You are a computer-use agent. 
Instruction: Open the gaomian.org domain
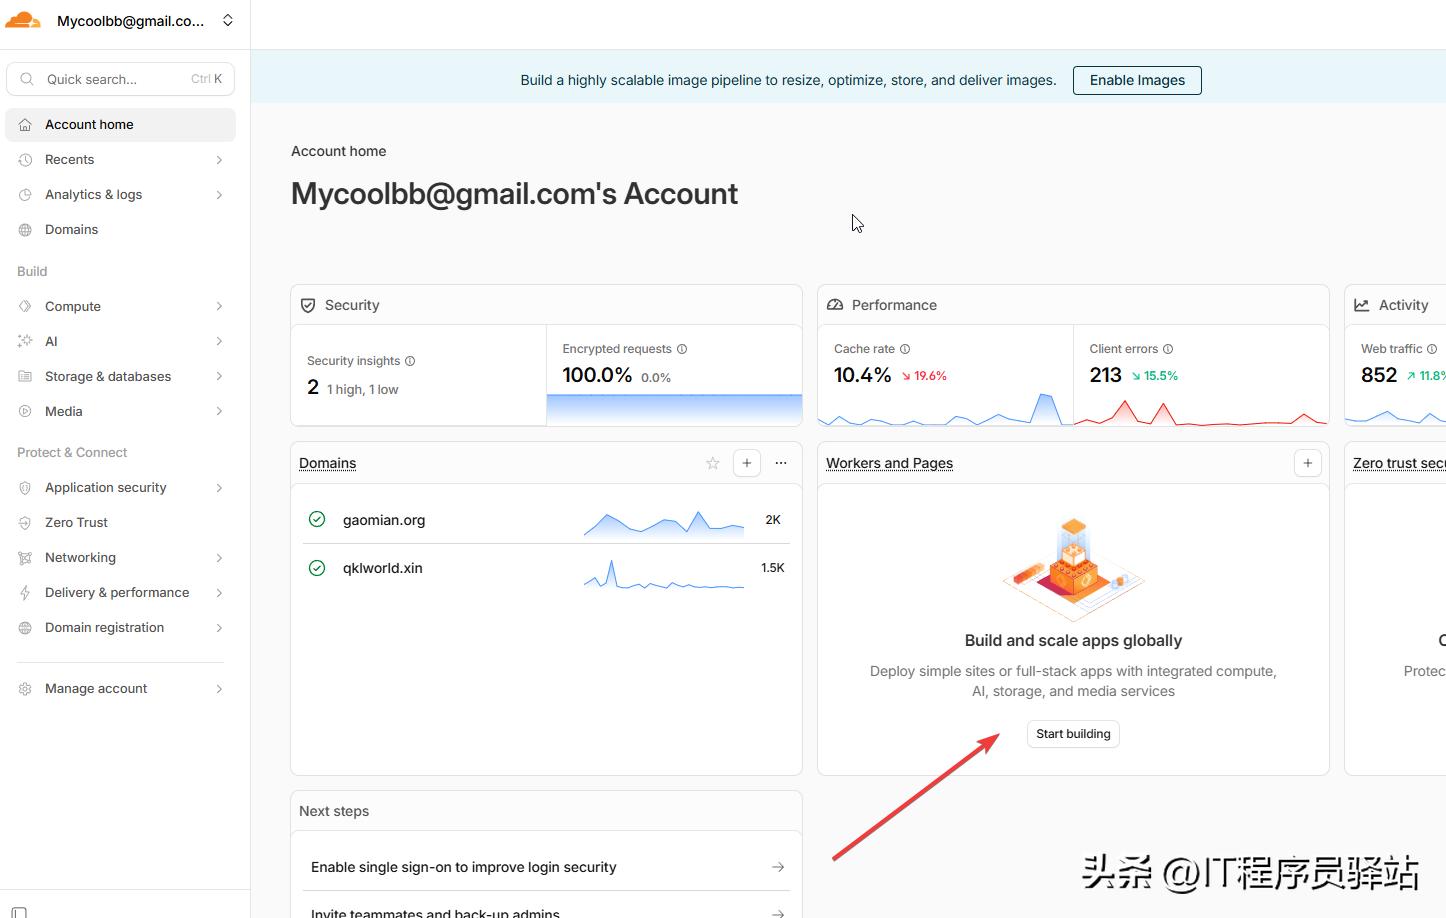tap(384, 520)
